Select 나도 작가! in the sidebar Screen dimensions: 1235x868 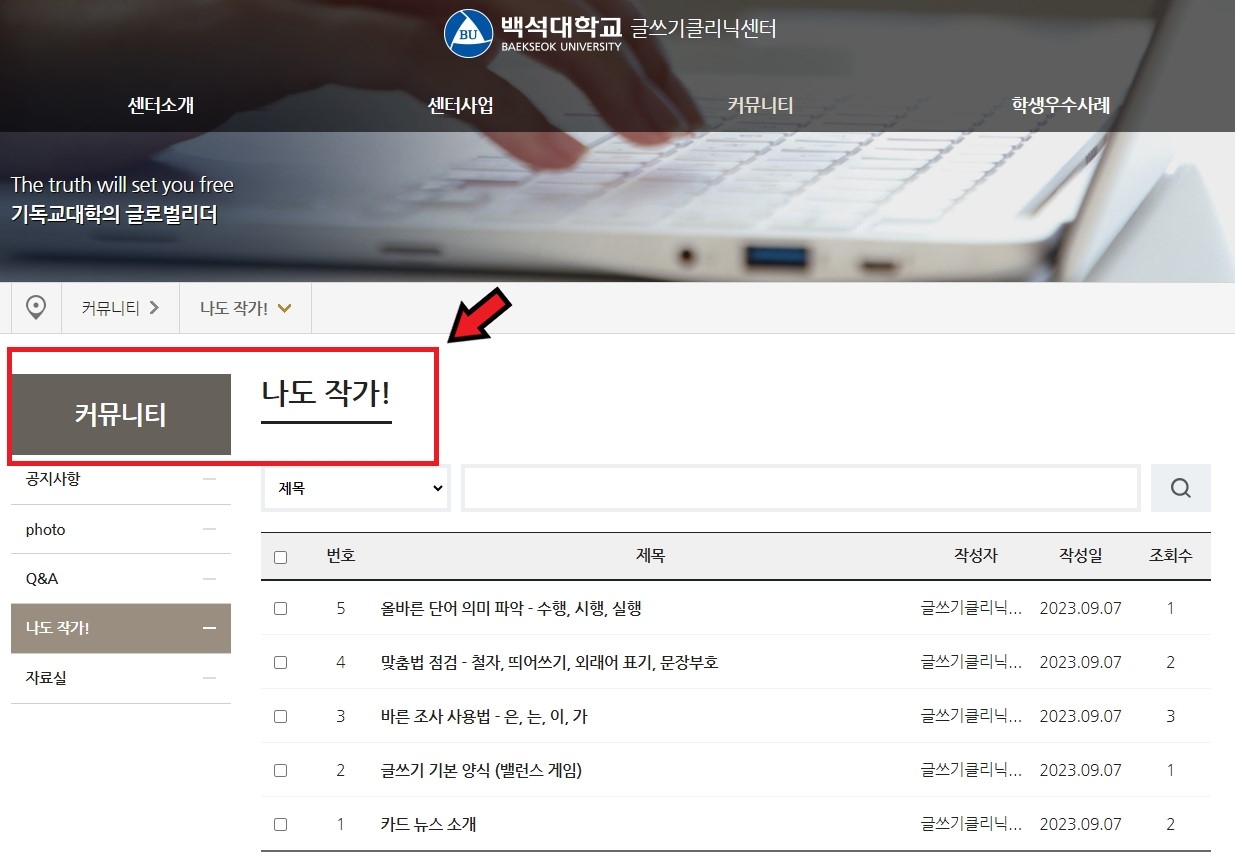121,628
